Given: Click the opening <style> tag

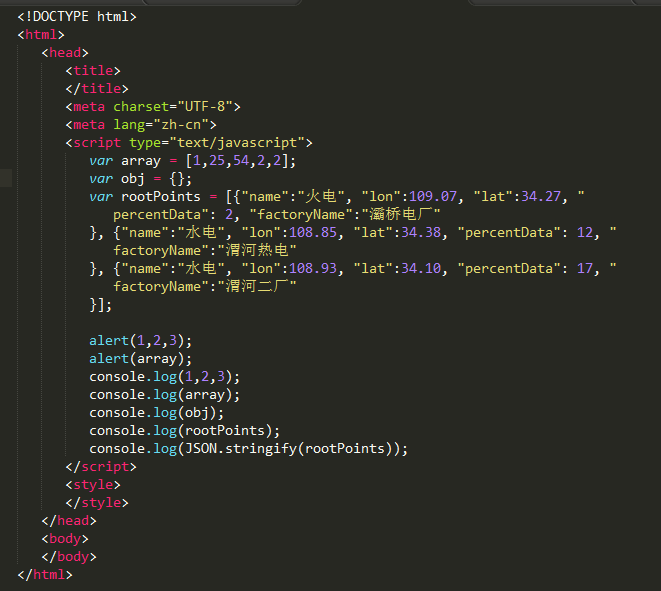Looking at the screenshot, I should pos(93,485).
